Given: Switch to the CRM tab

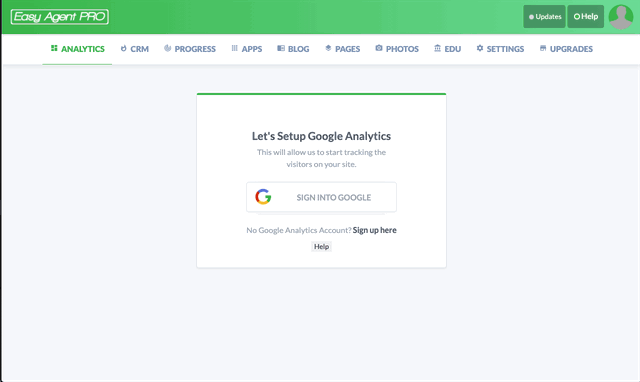Looking at the screenshot, I should point(135,49).
